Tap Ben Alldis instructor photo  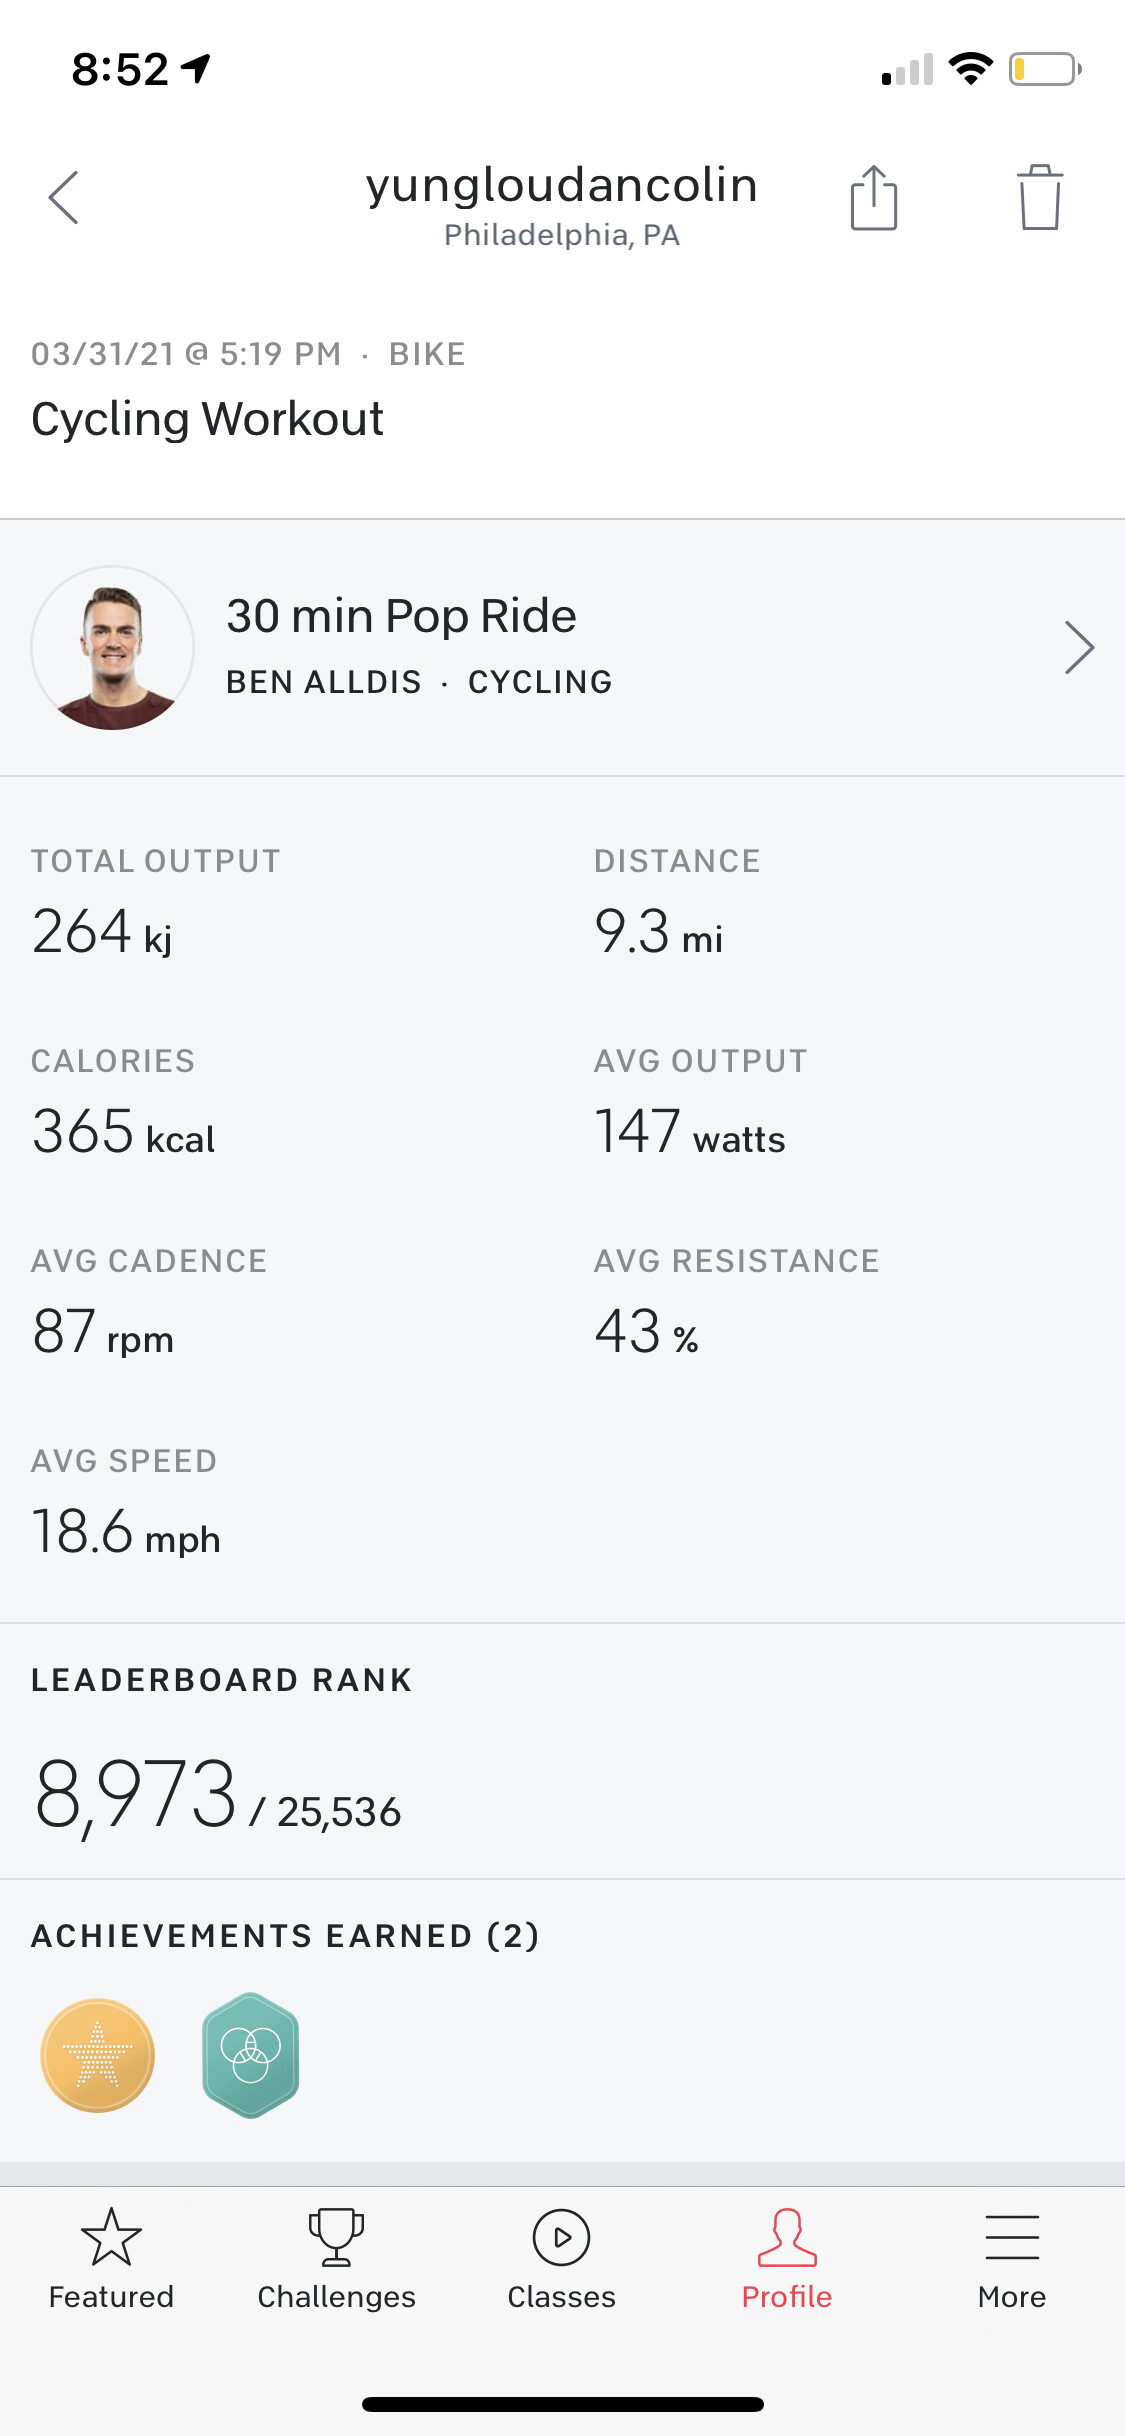[x=113, y=648]
